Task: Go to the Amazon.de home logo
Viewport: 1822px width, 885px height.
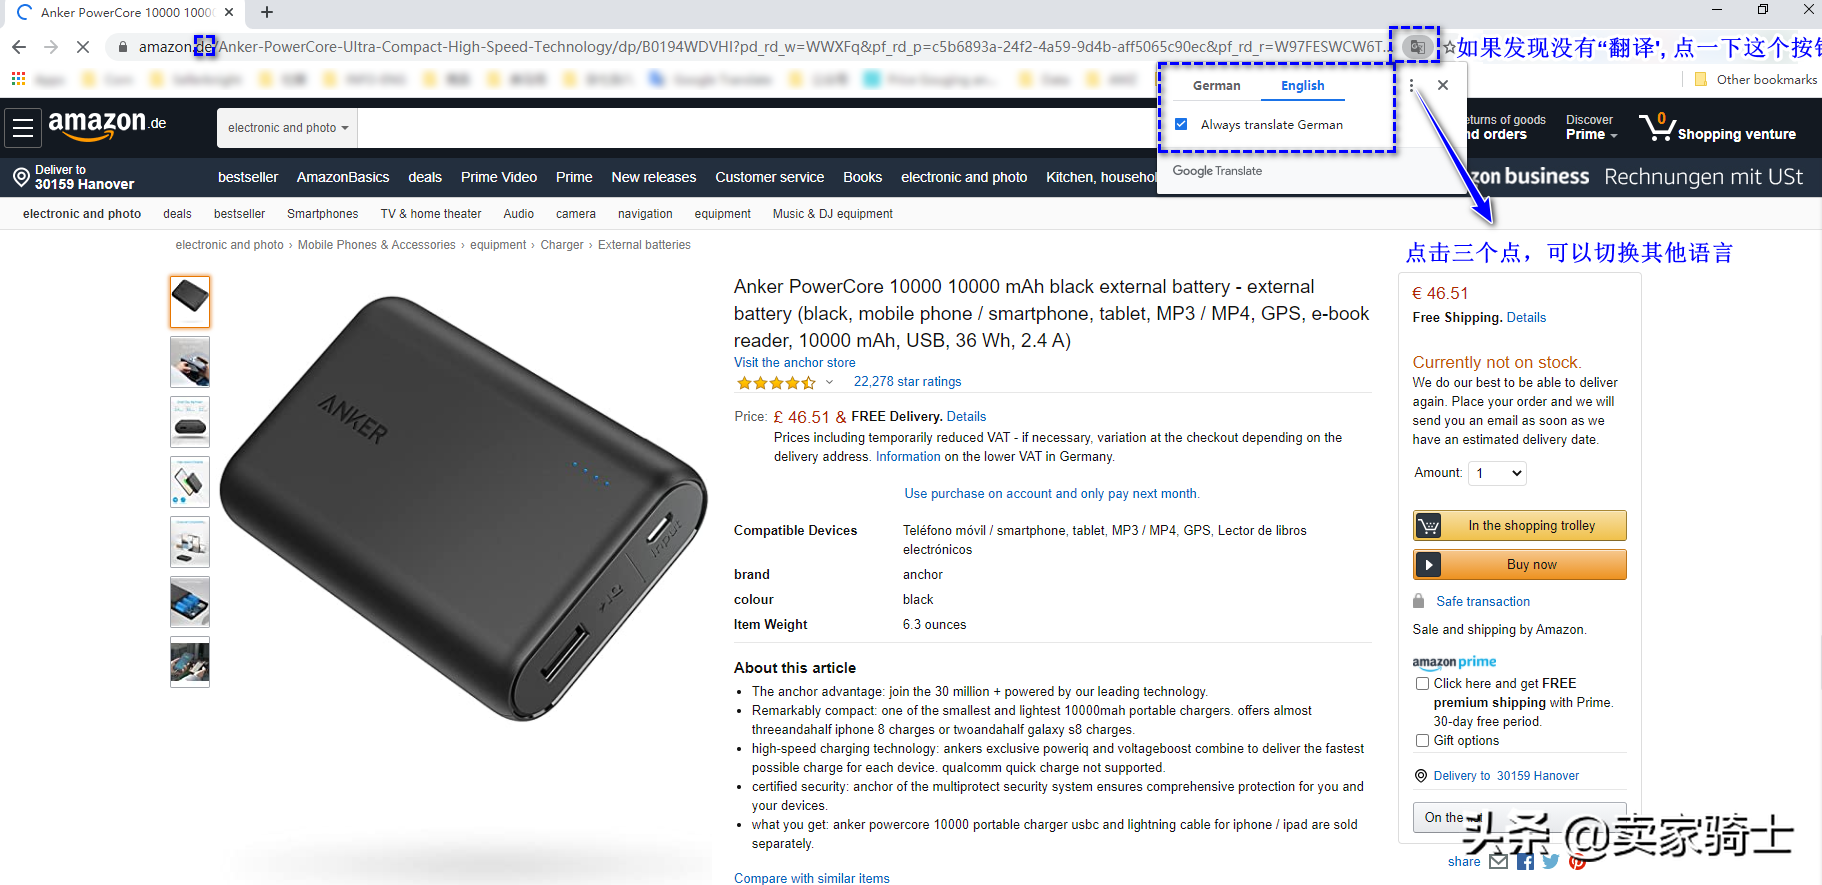Action: click(107, 125)
